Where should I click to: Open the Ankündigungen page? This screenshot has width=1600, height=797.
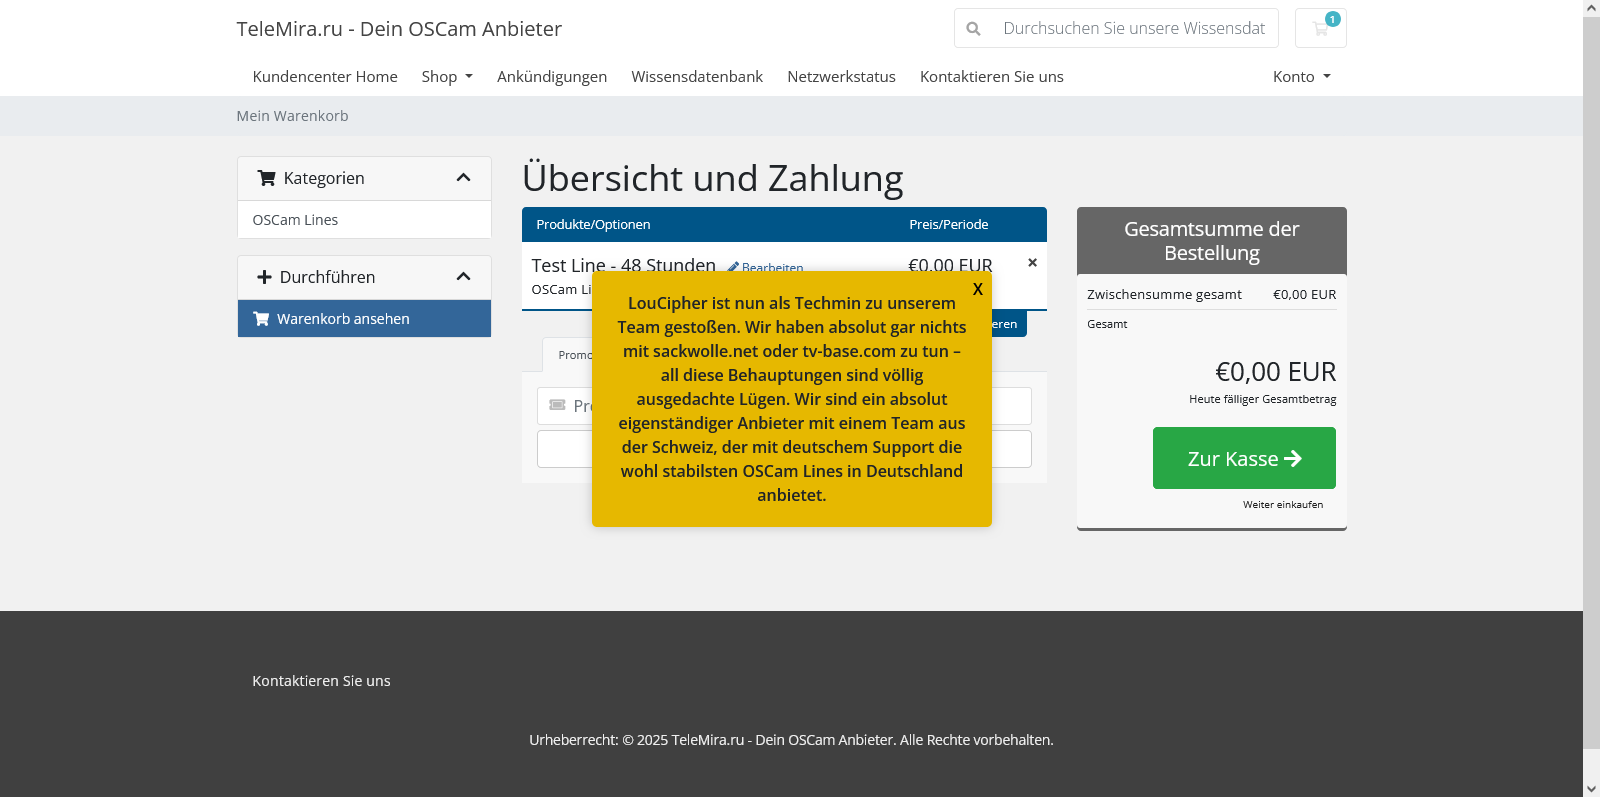pyautogui.click(x=551, y=77)
